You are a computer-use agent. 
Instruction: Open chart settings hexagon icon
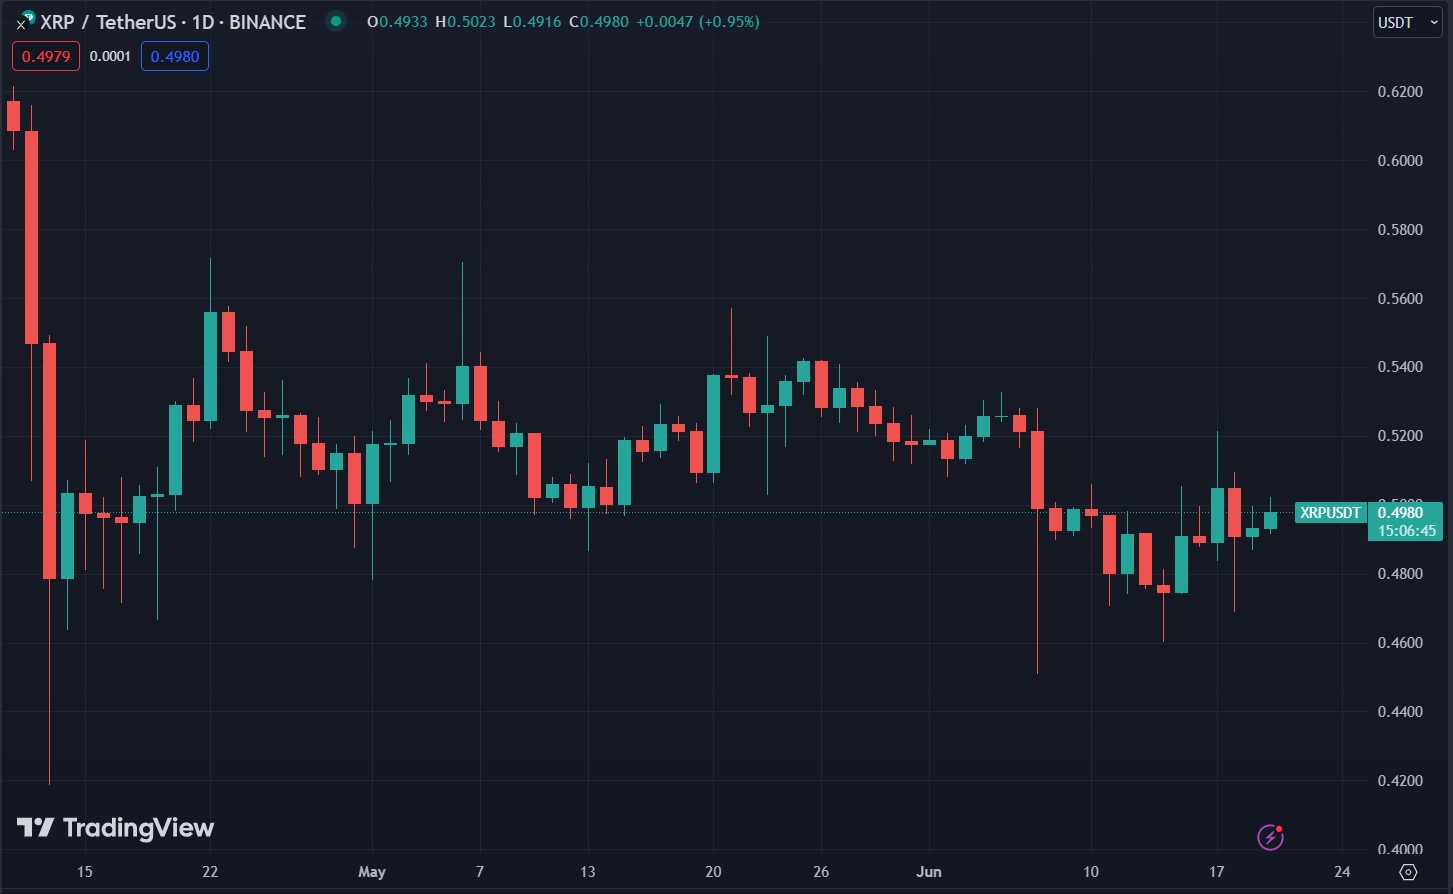pos(1409,872)
